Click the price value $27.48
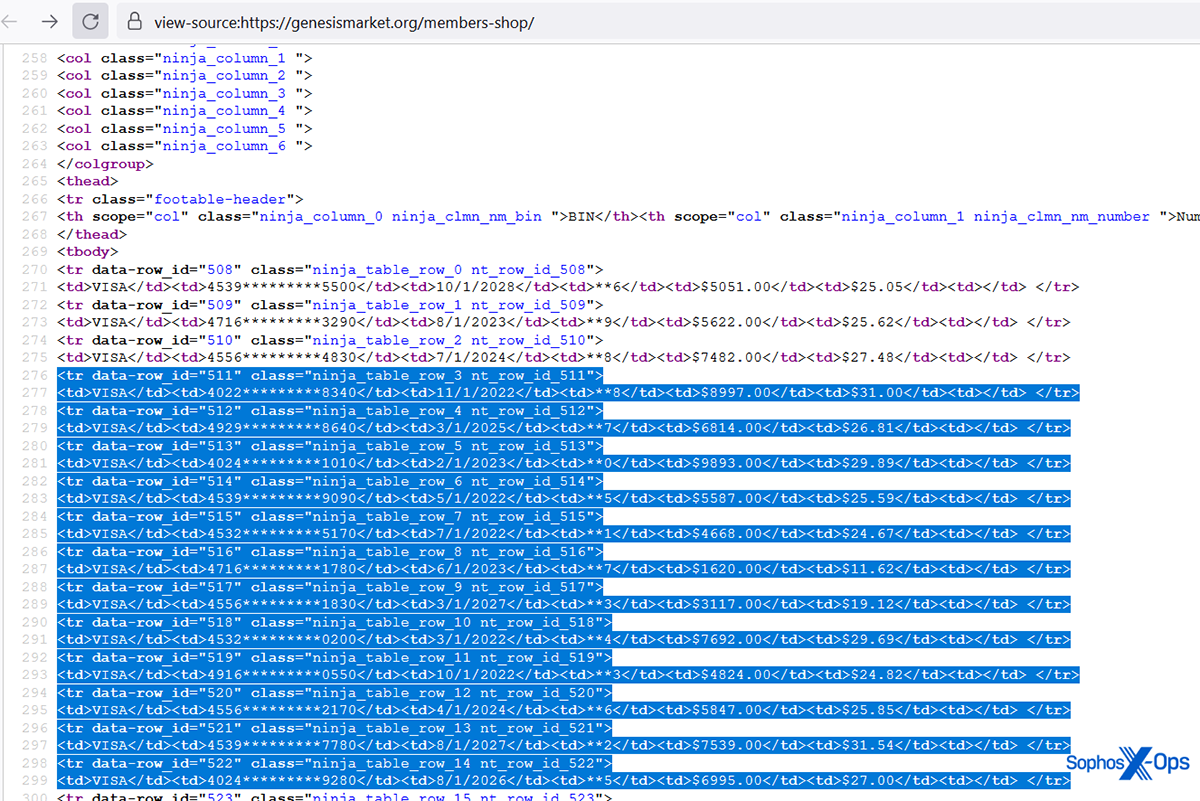Screen dimensions: 1200x801 pos(869,357)
